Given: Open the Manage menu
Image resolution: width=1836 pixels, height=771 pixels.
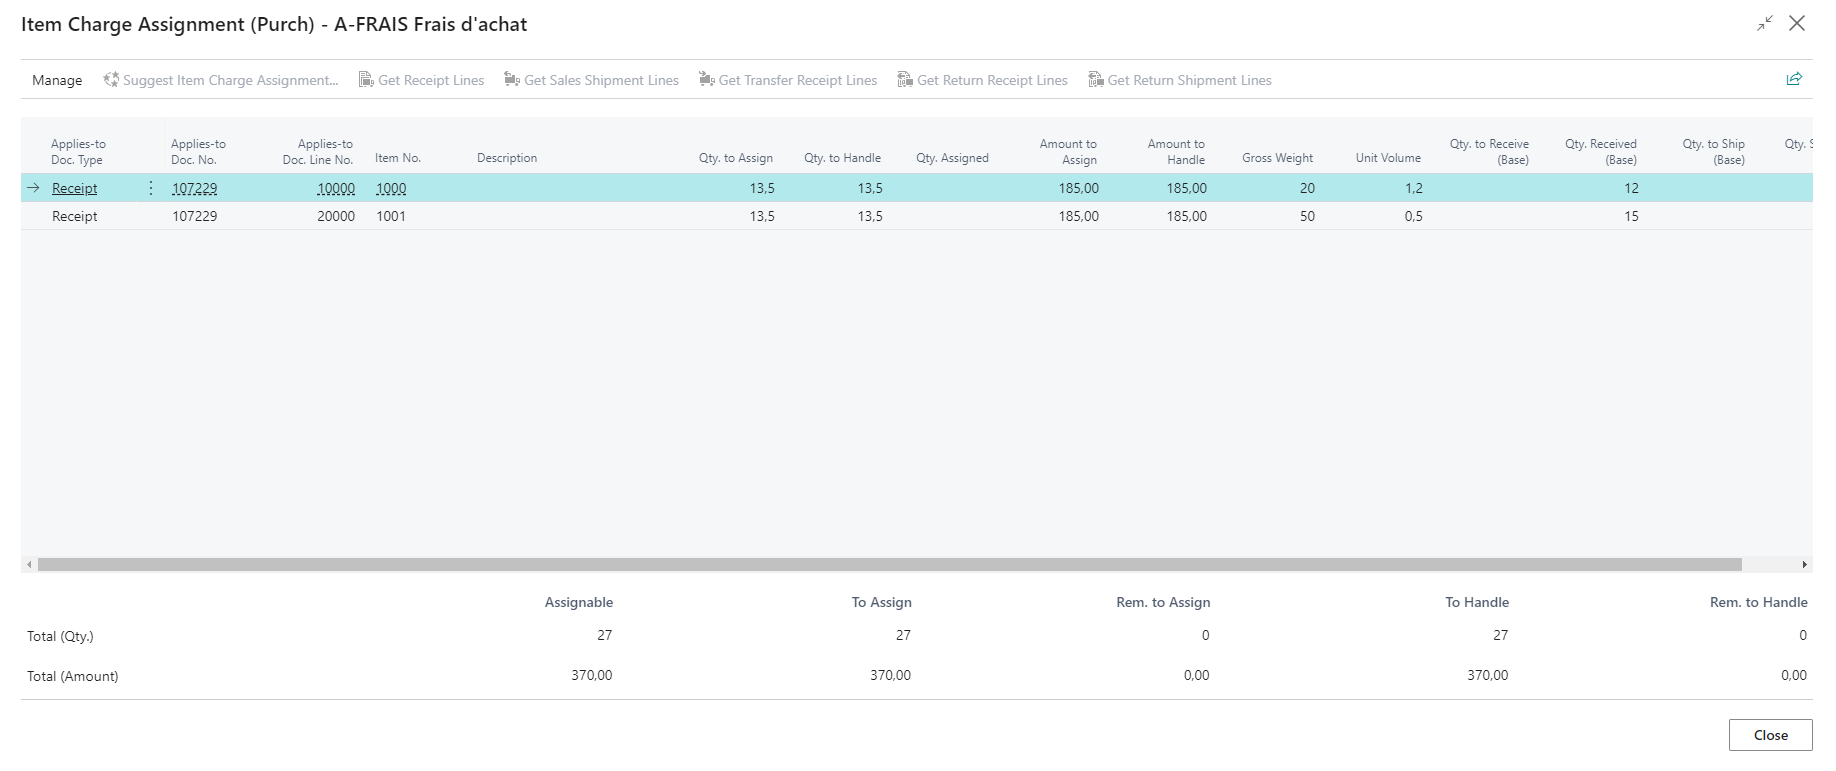Looking at the screenshot, I should [57, 80].
